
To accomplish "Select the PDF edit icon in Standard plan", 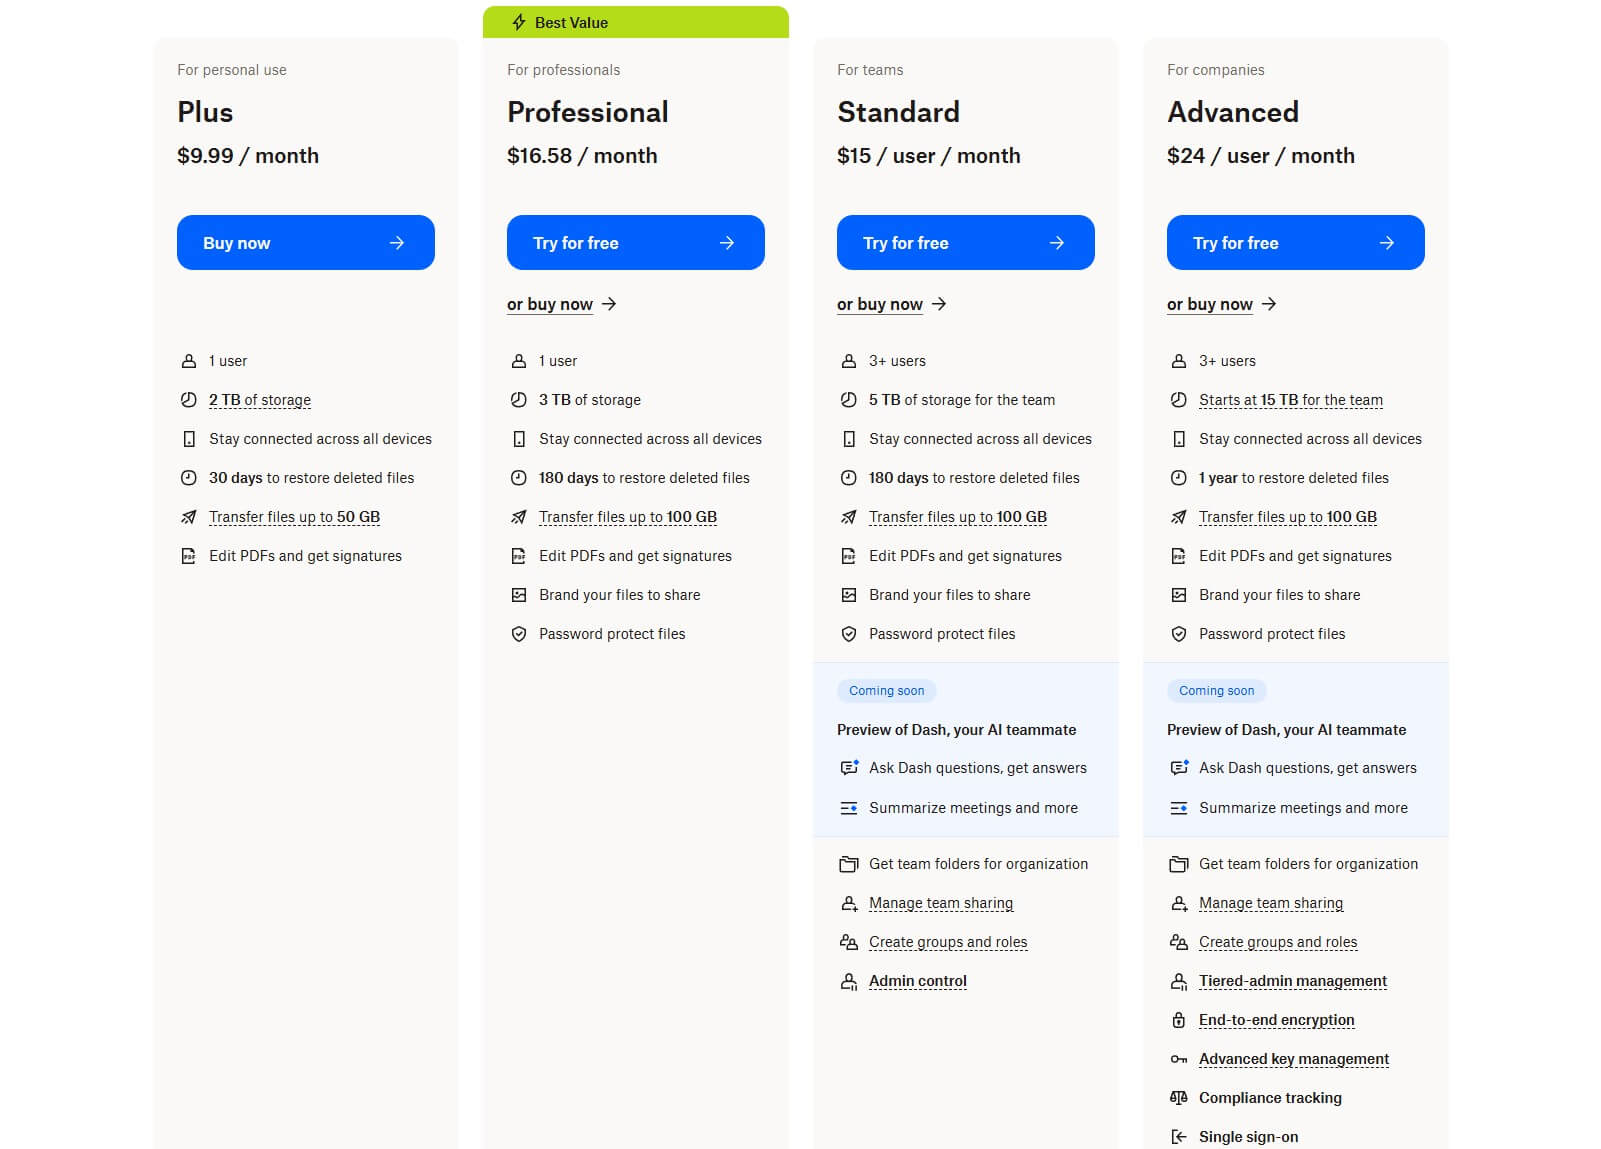I will (849, 556).
